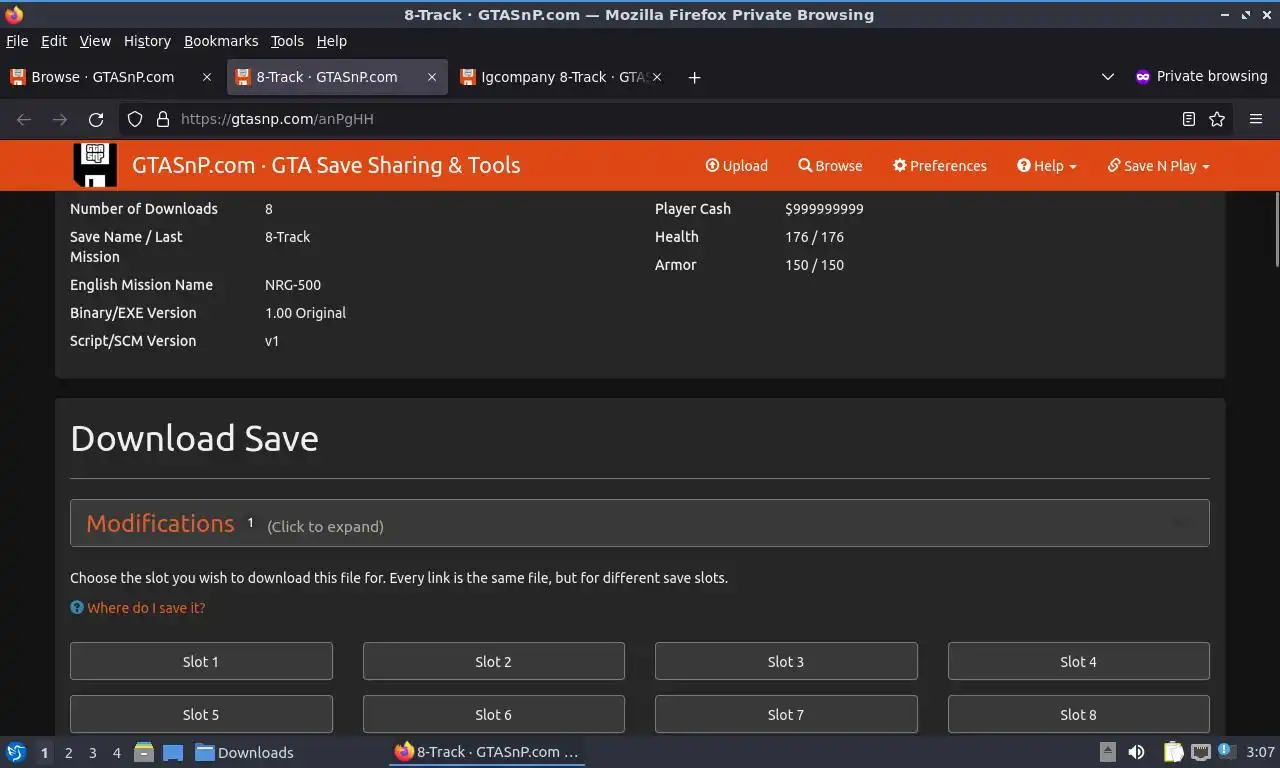The width and height of the screenshot is (1280, 768).
Task: Open the Edit menu
Action: (54, 41)
